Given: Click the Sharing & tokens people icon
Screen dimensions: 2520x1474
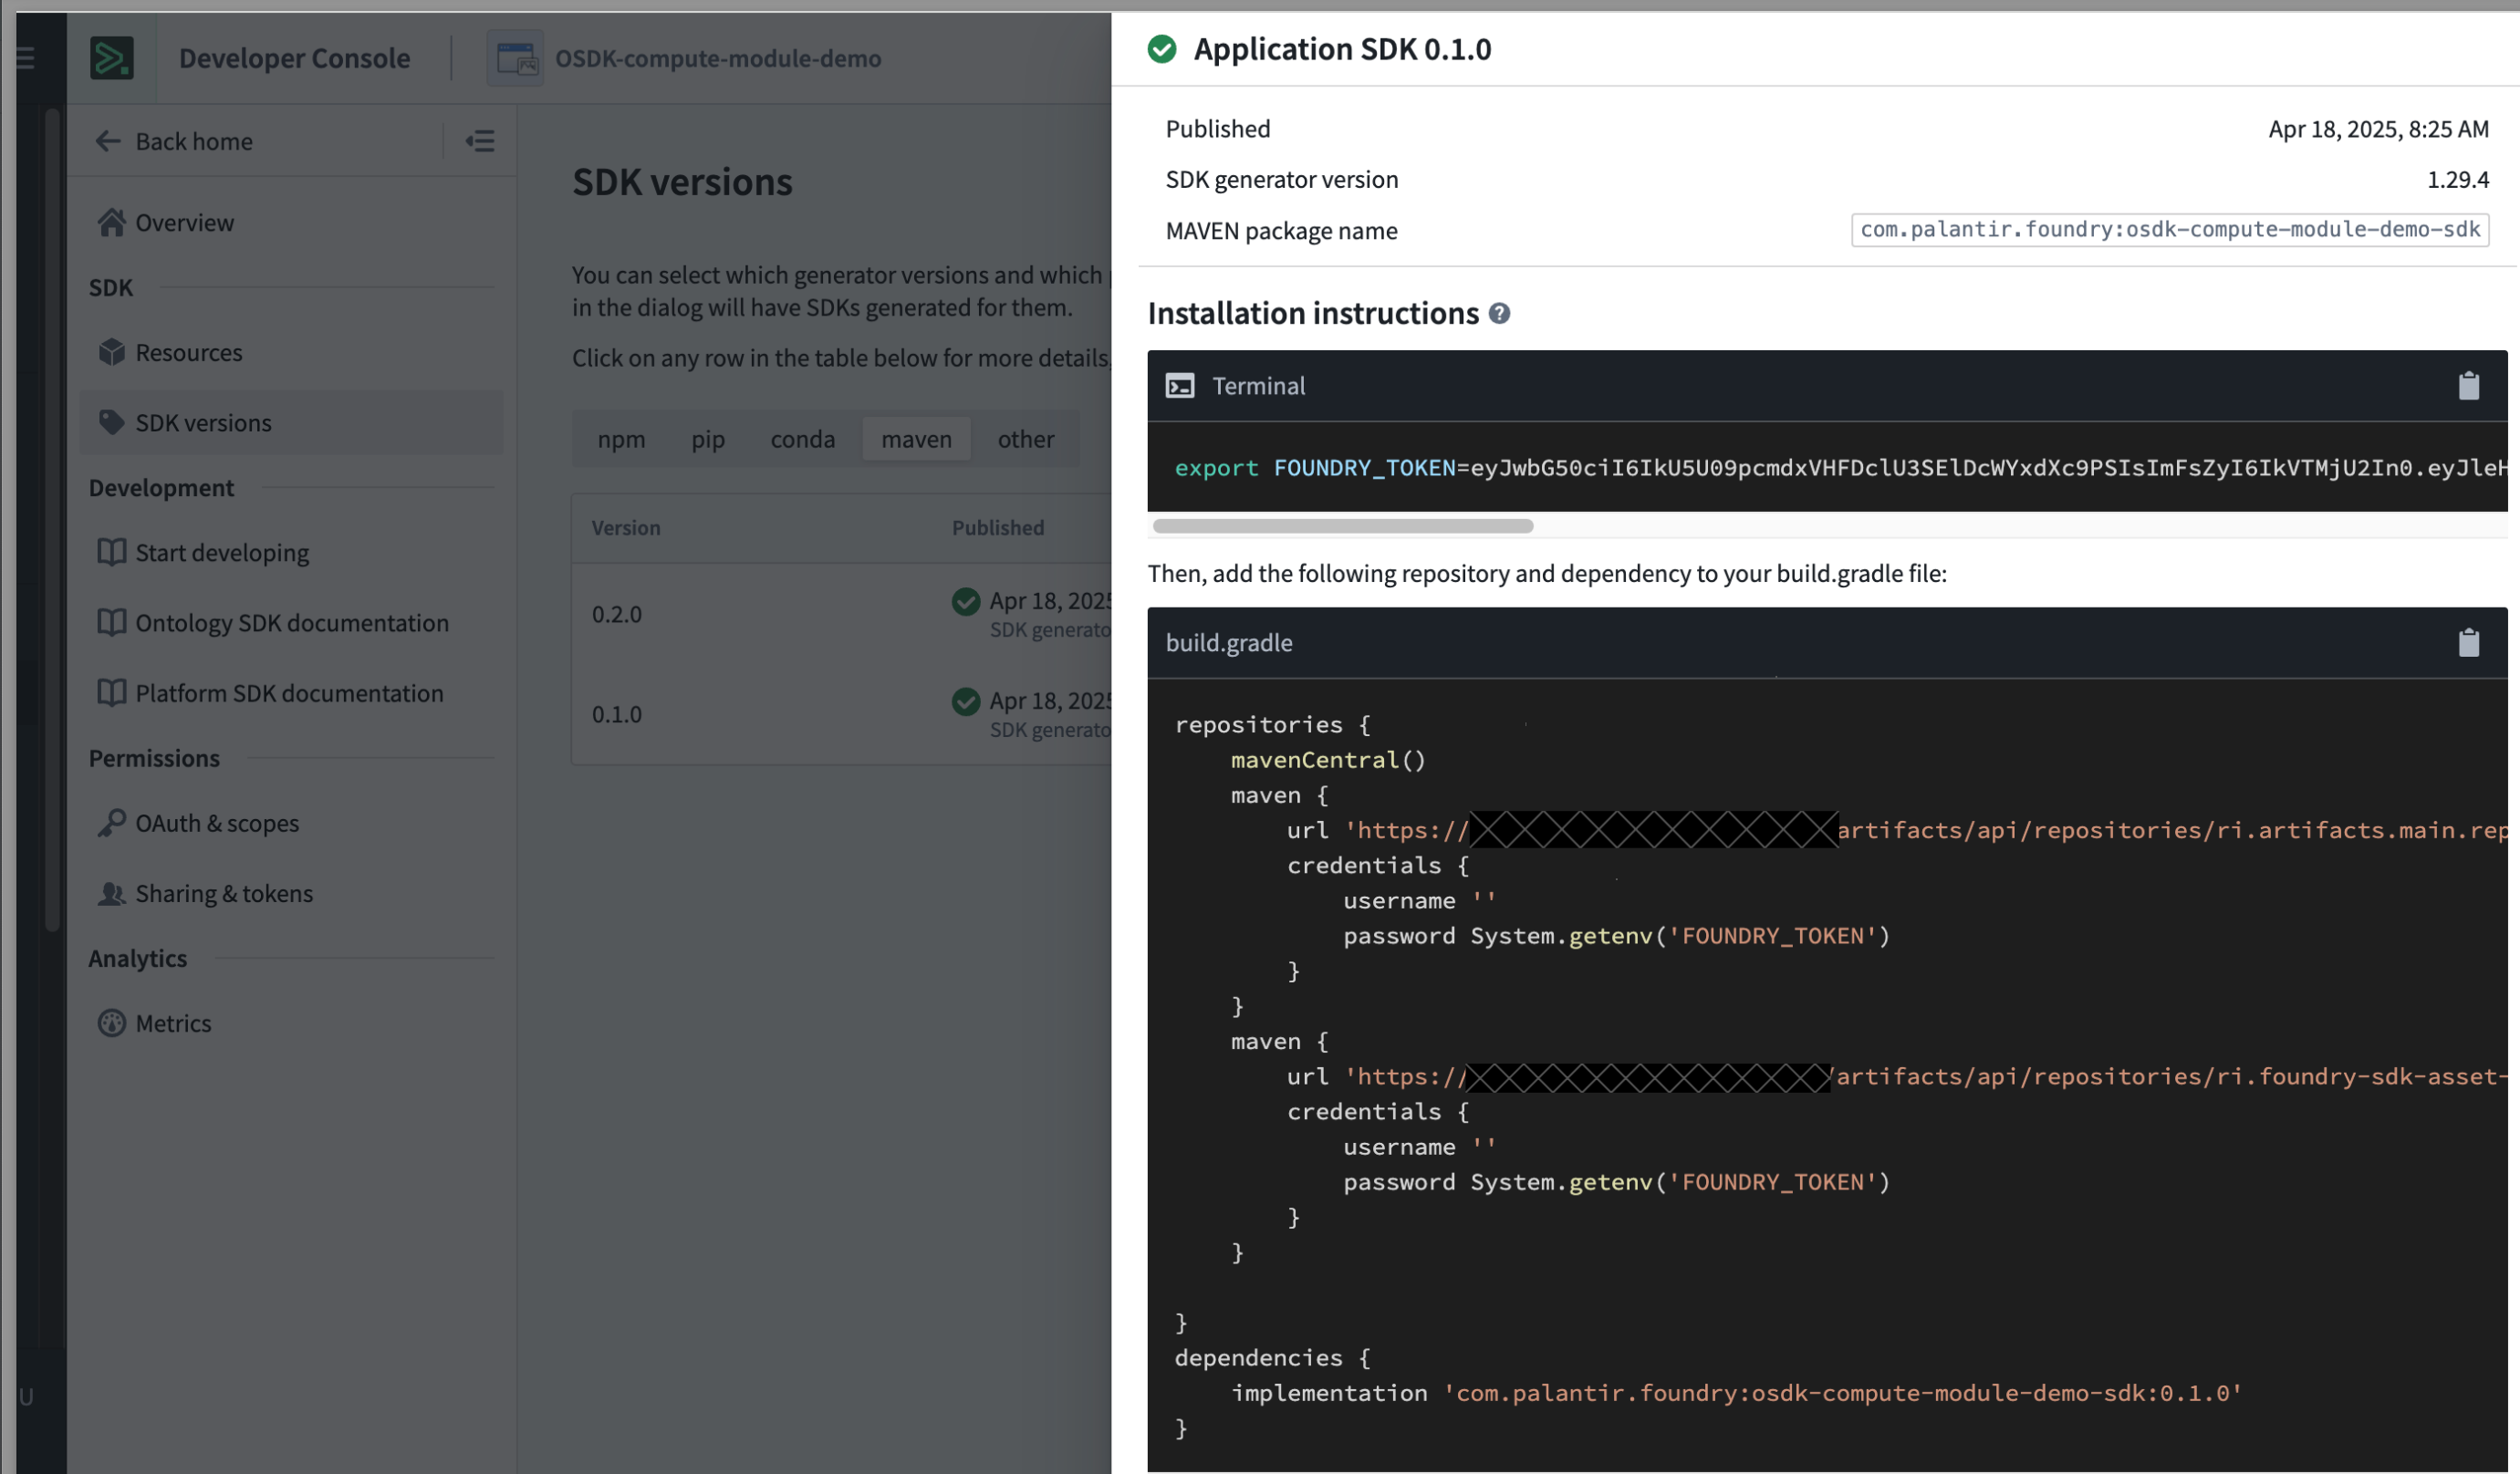Looking at the screenshot, I should (113, 893).
